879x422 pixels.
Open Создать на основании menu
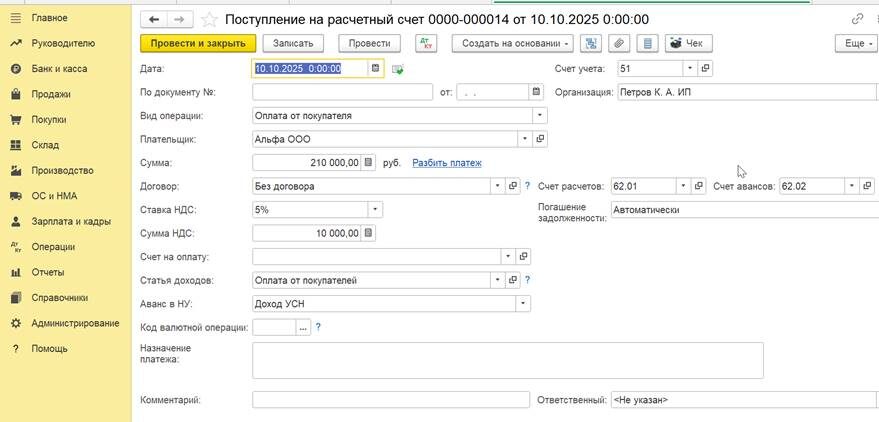pos(512,44)
